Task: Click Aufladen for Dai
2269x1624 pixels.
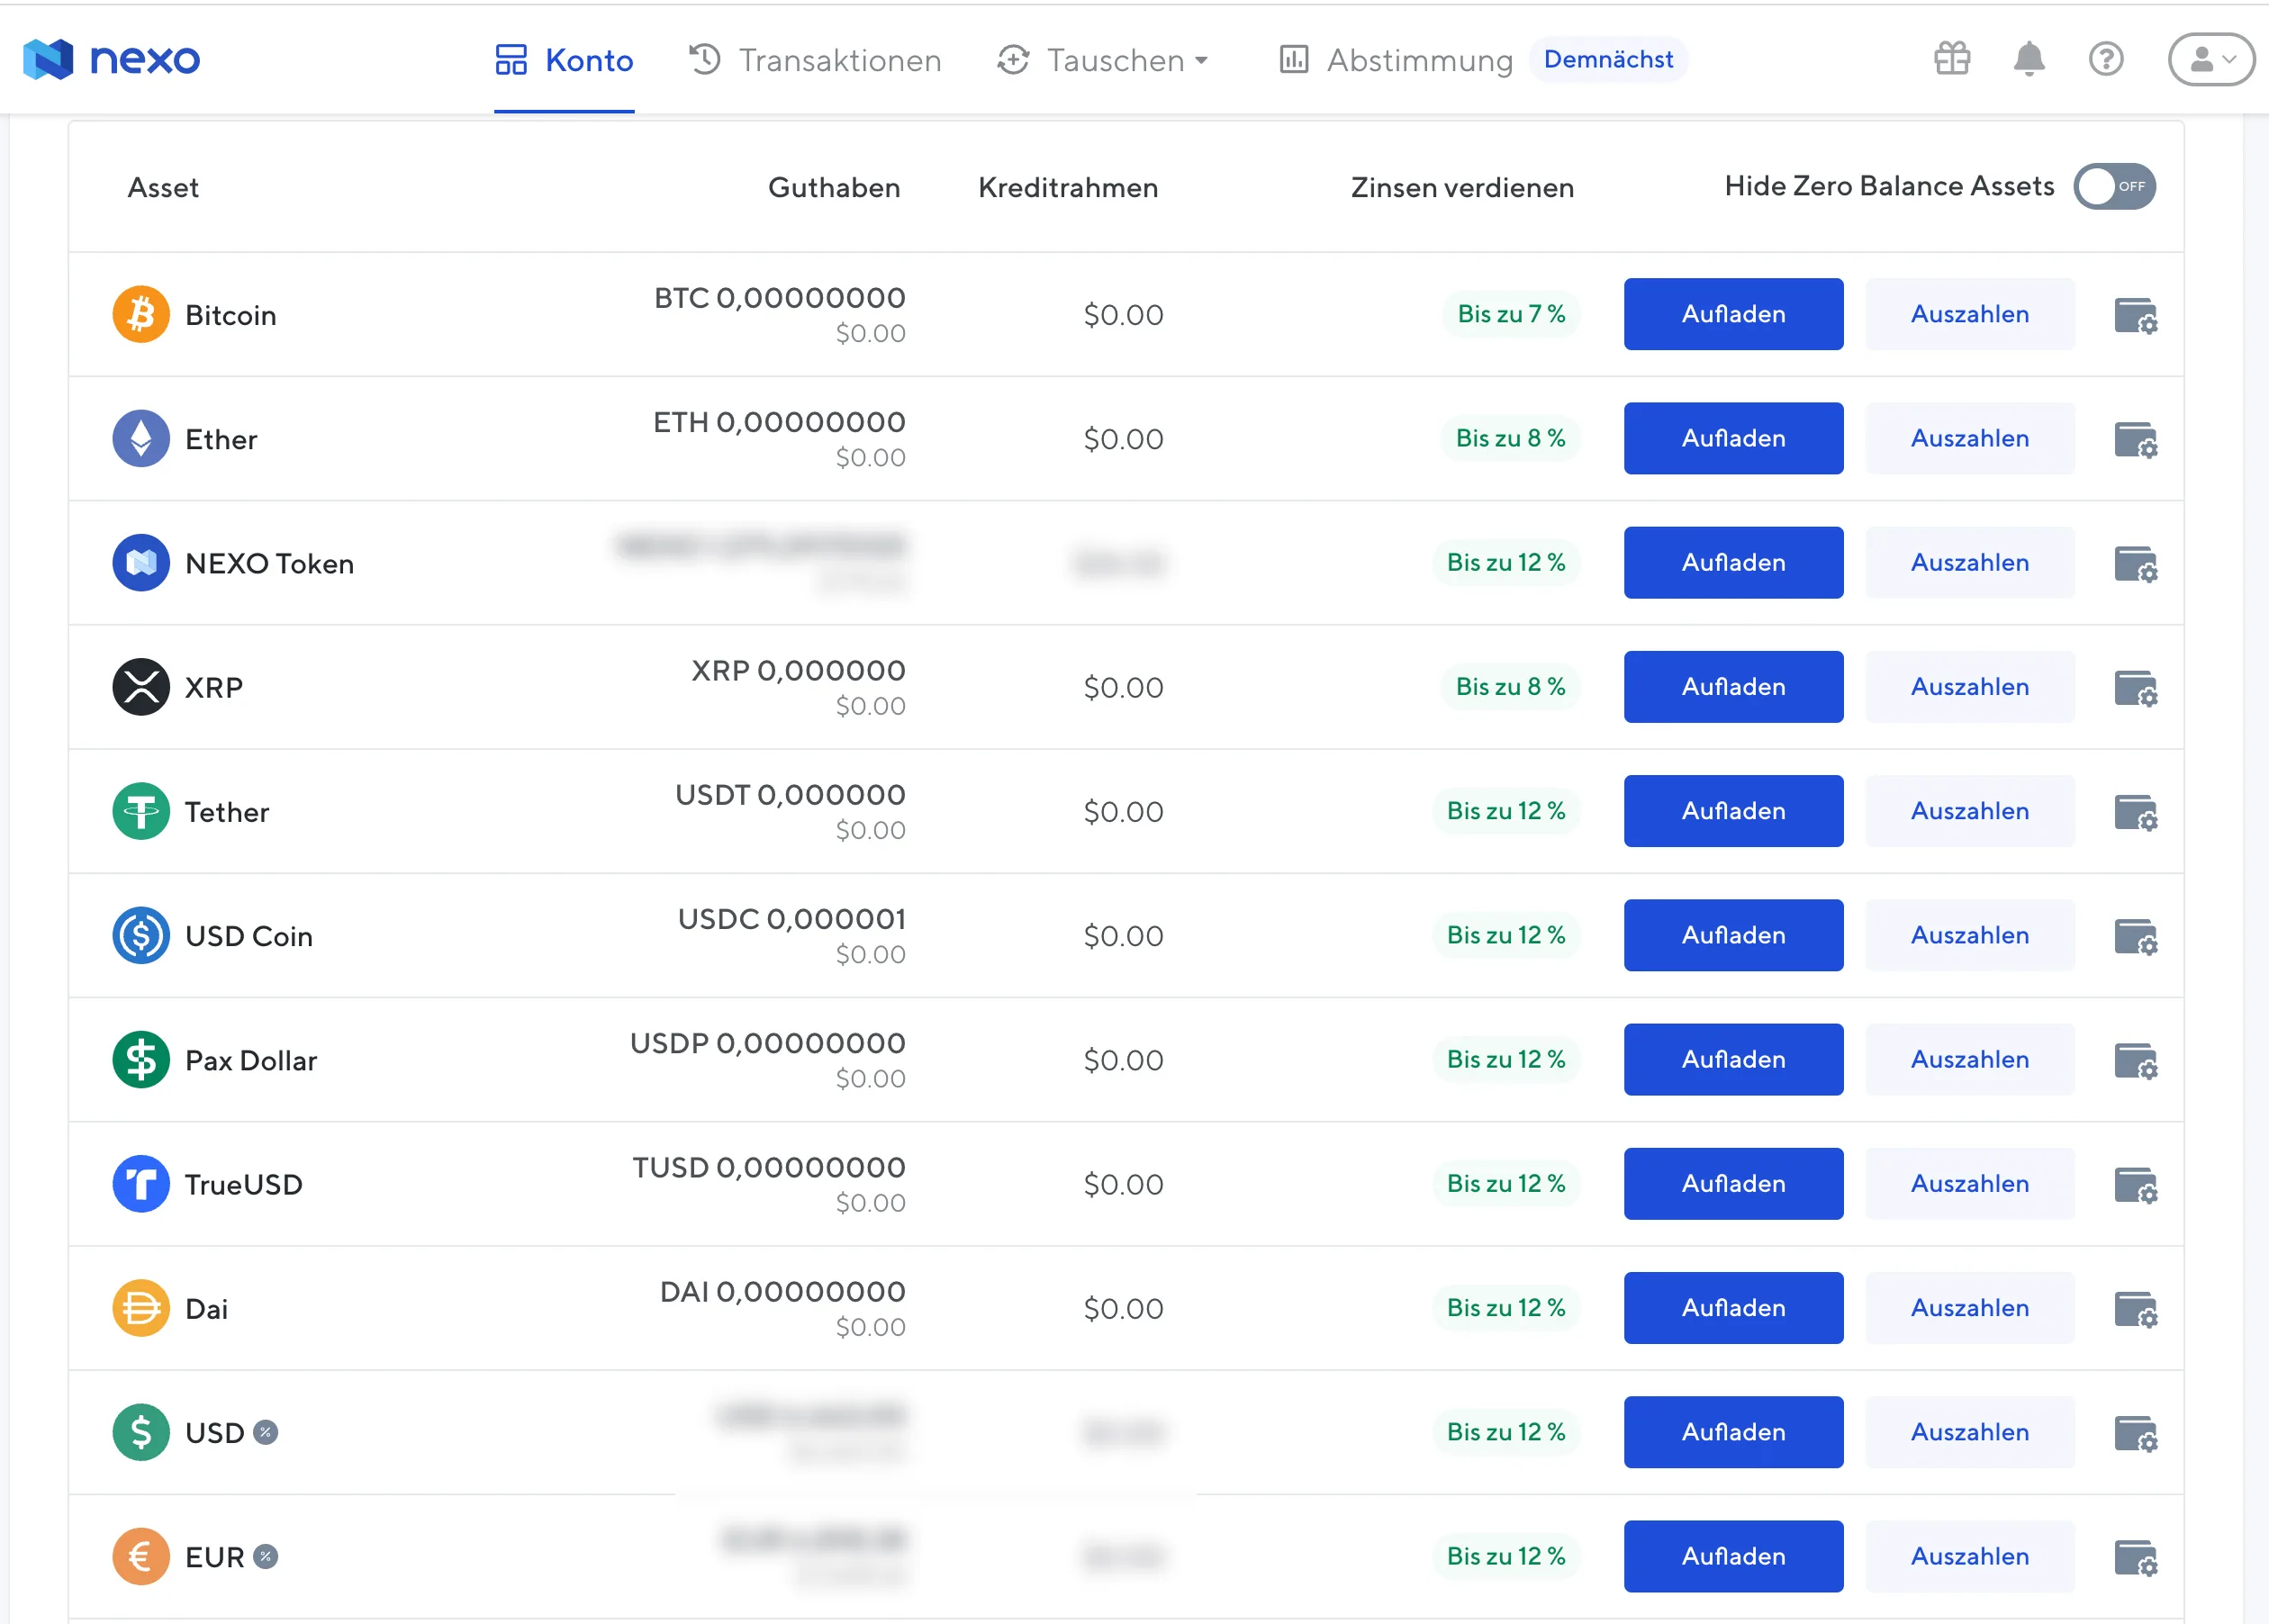Action: click(1733, 1308)
